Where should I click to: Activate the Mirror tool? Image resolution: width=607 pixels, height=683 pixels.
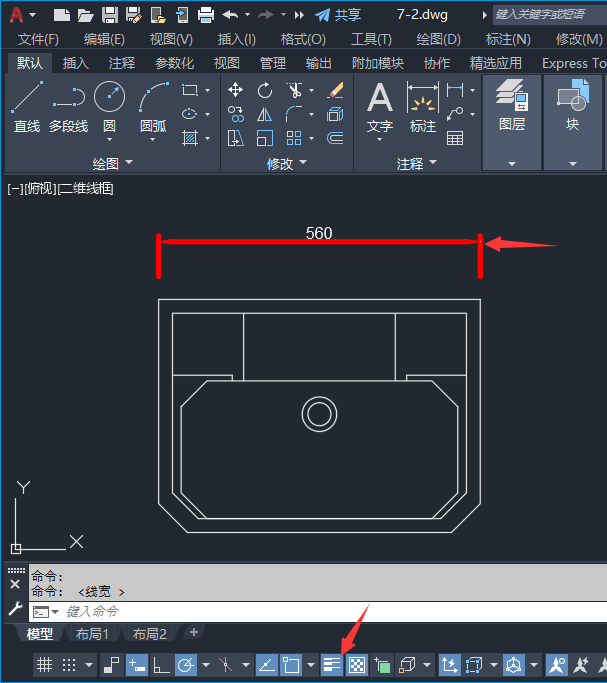click(264, 114)
